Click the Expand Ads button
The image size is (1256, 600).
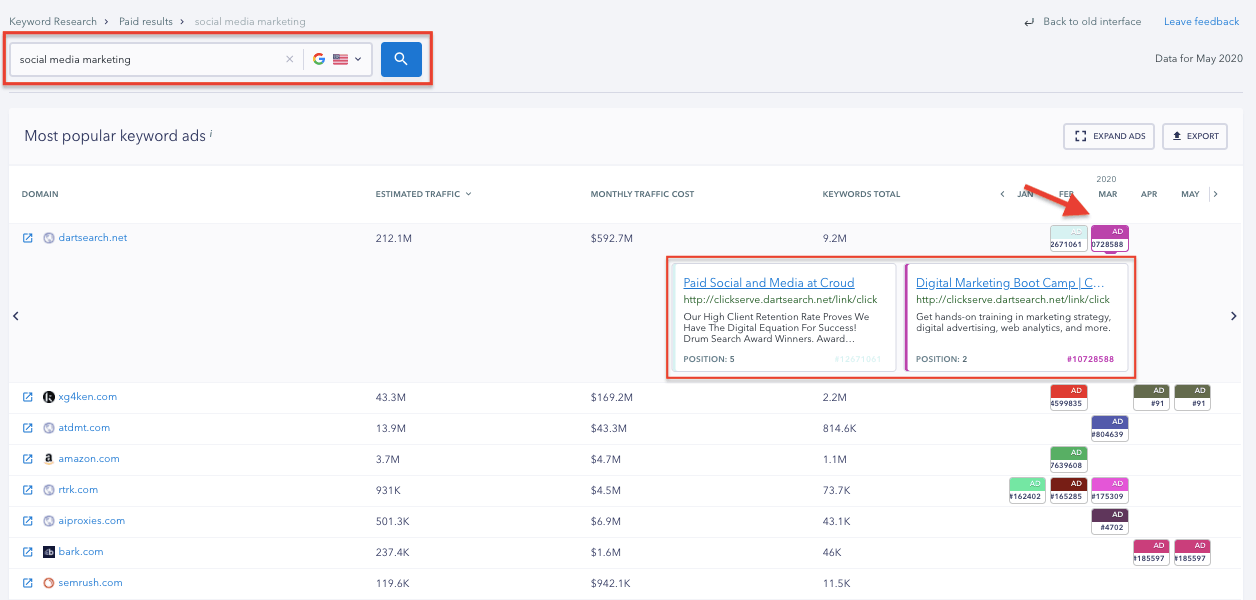pos(1110,136)
